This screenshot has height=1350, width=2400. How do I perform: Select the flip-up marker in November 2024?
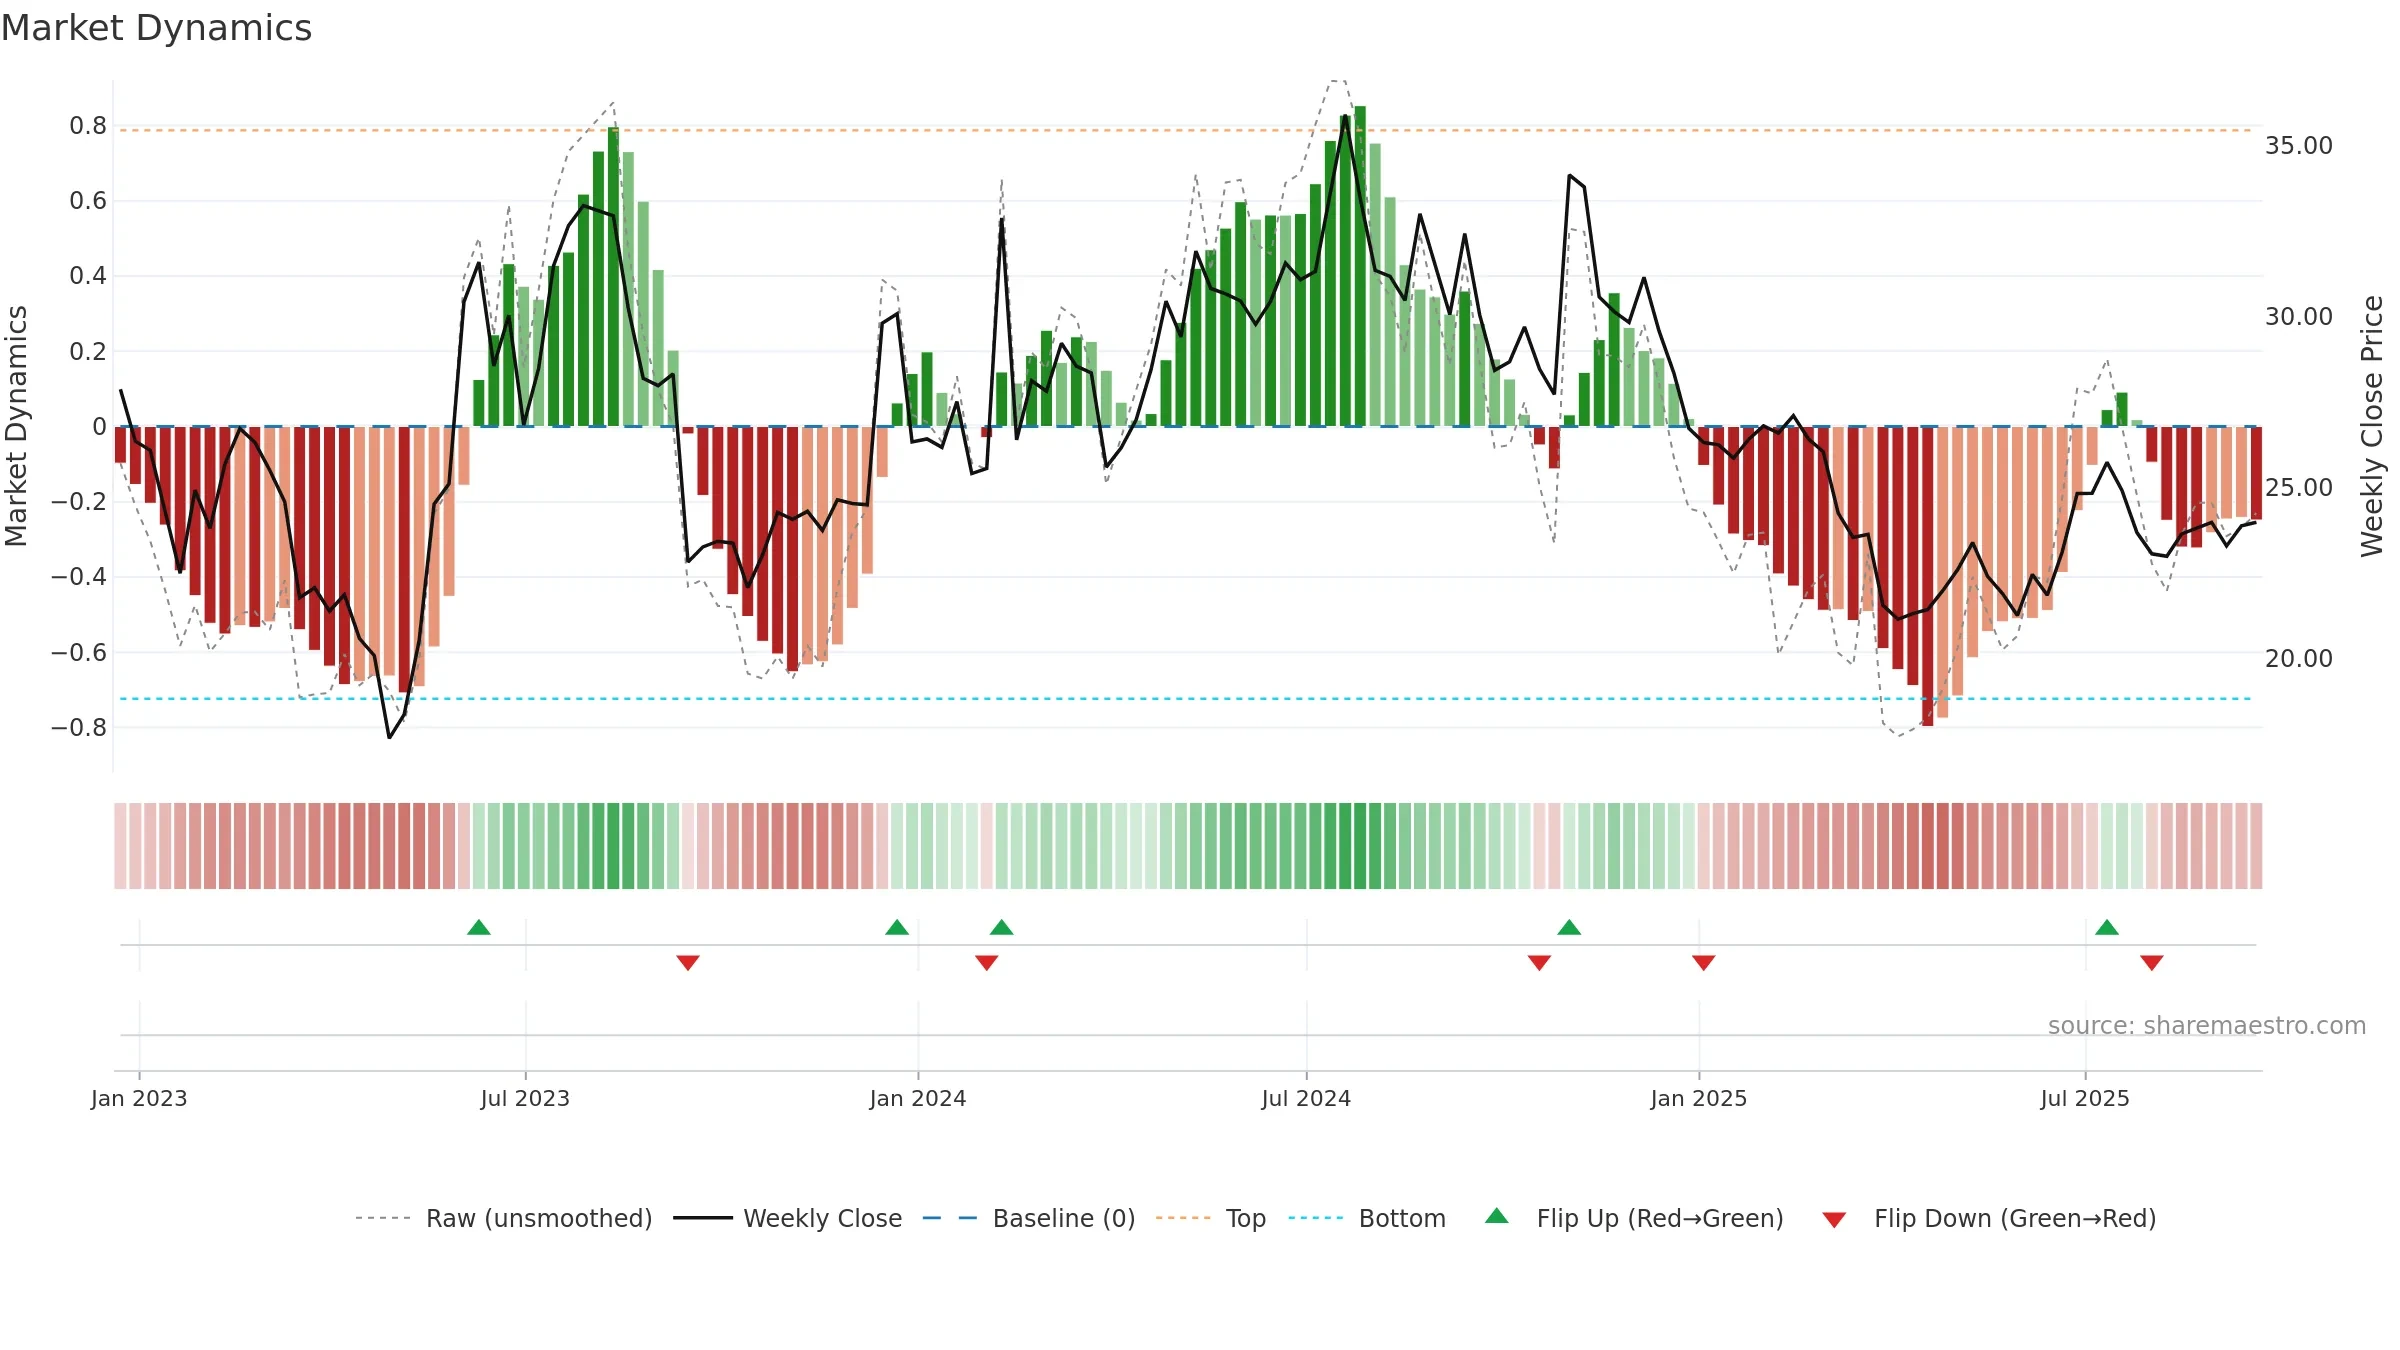point(1569,927)
